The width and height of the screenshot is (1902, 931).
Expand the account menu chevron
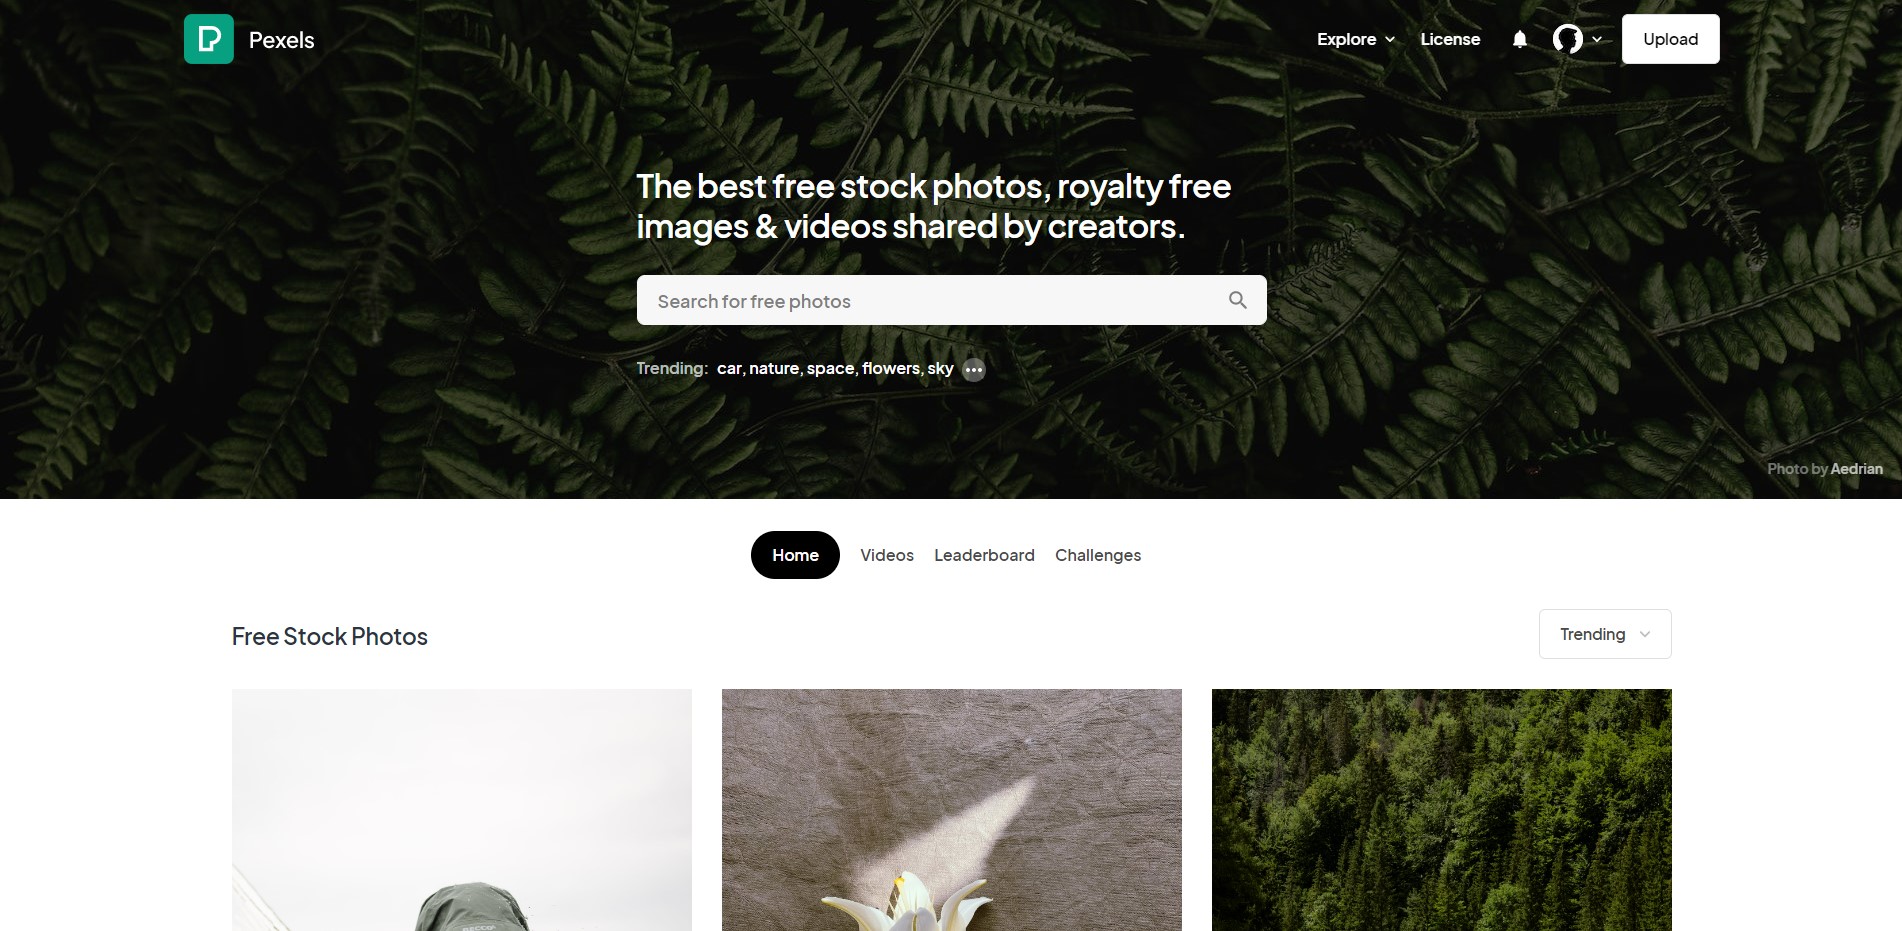tap(1597, 40)
